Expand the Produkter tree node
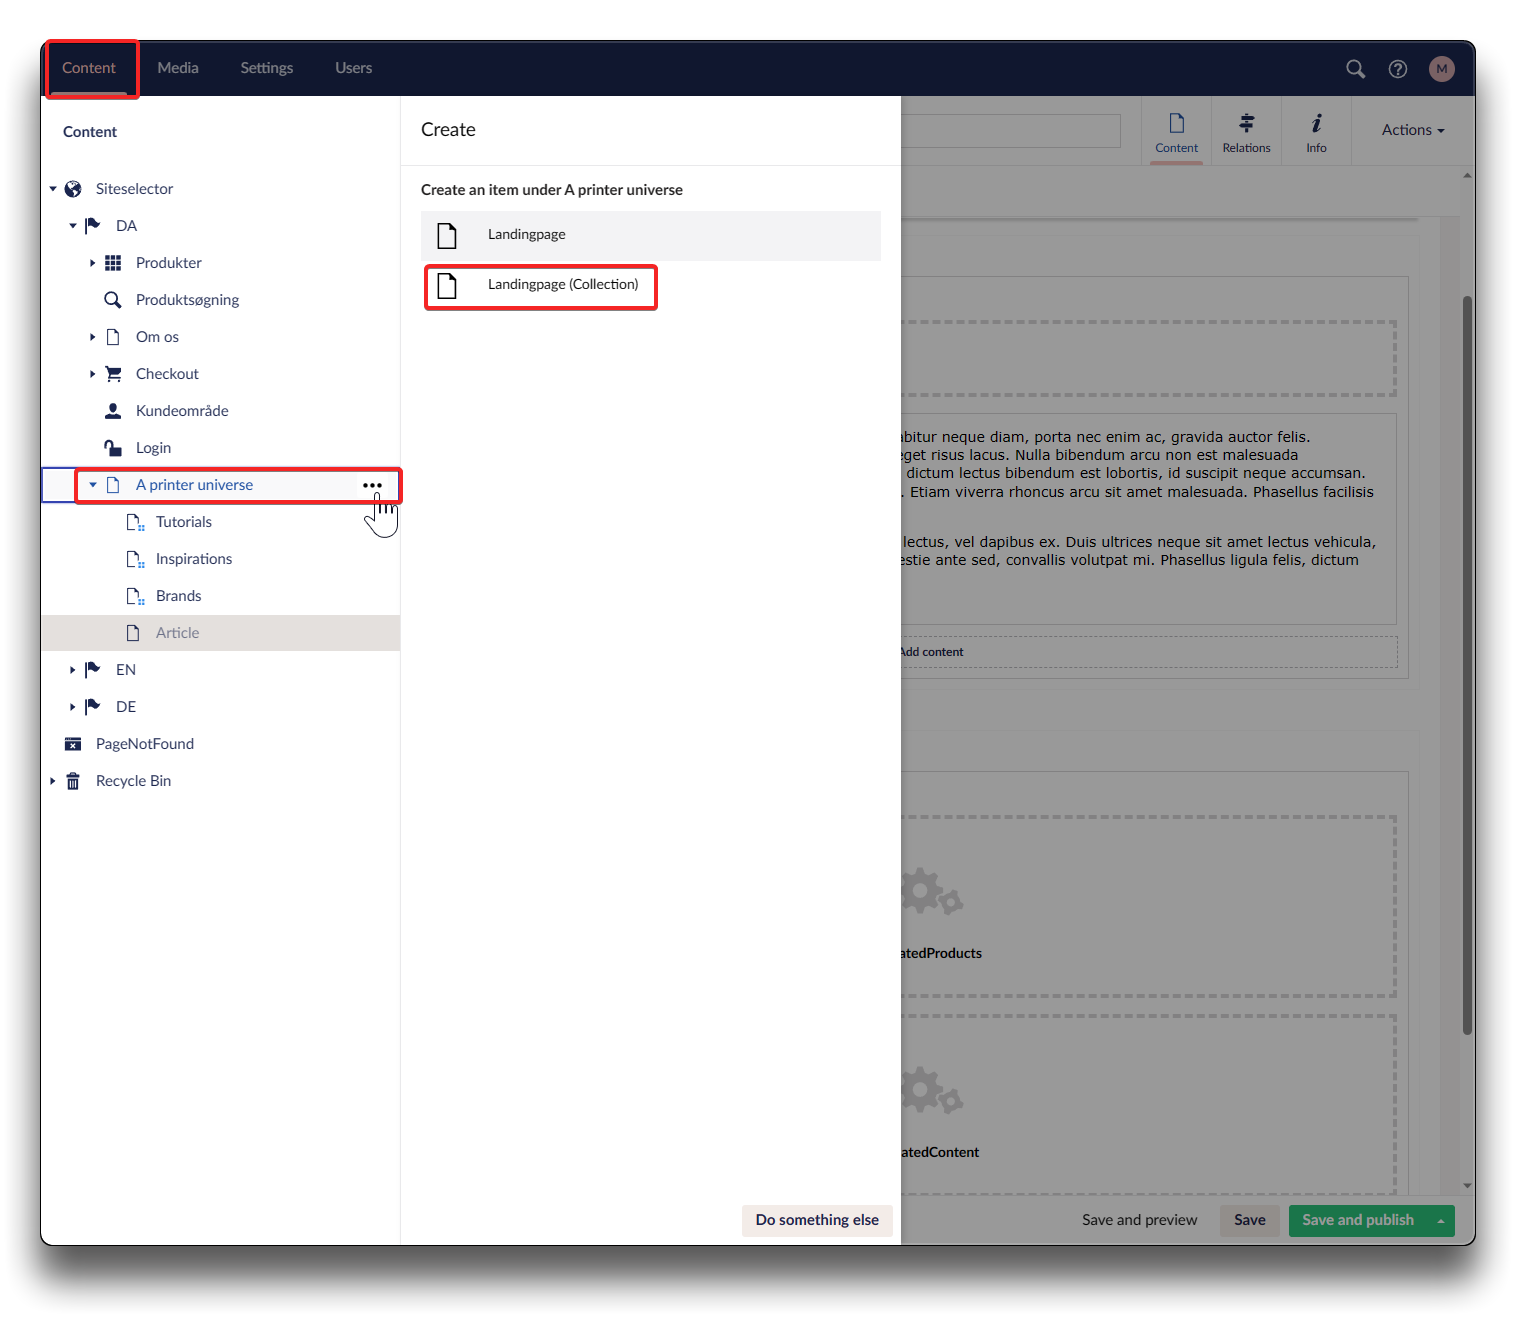Viewport: 1516px width, 1318px height. tap(92, 263)
